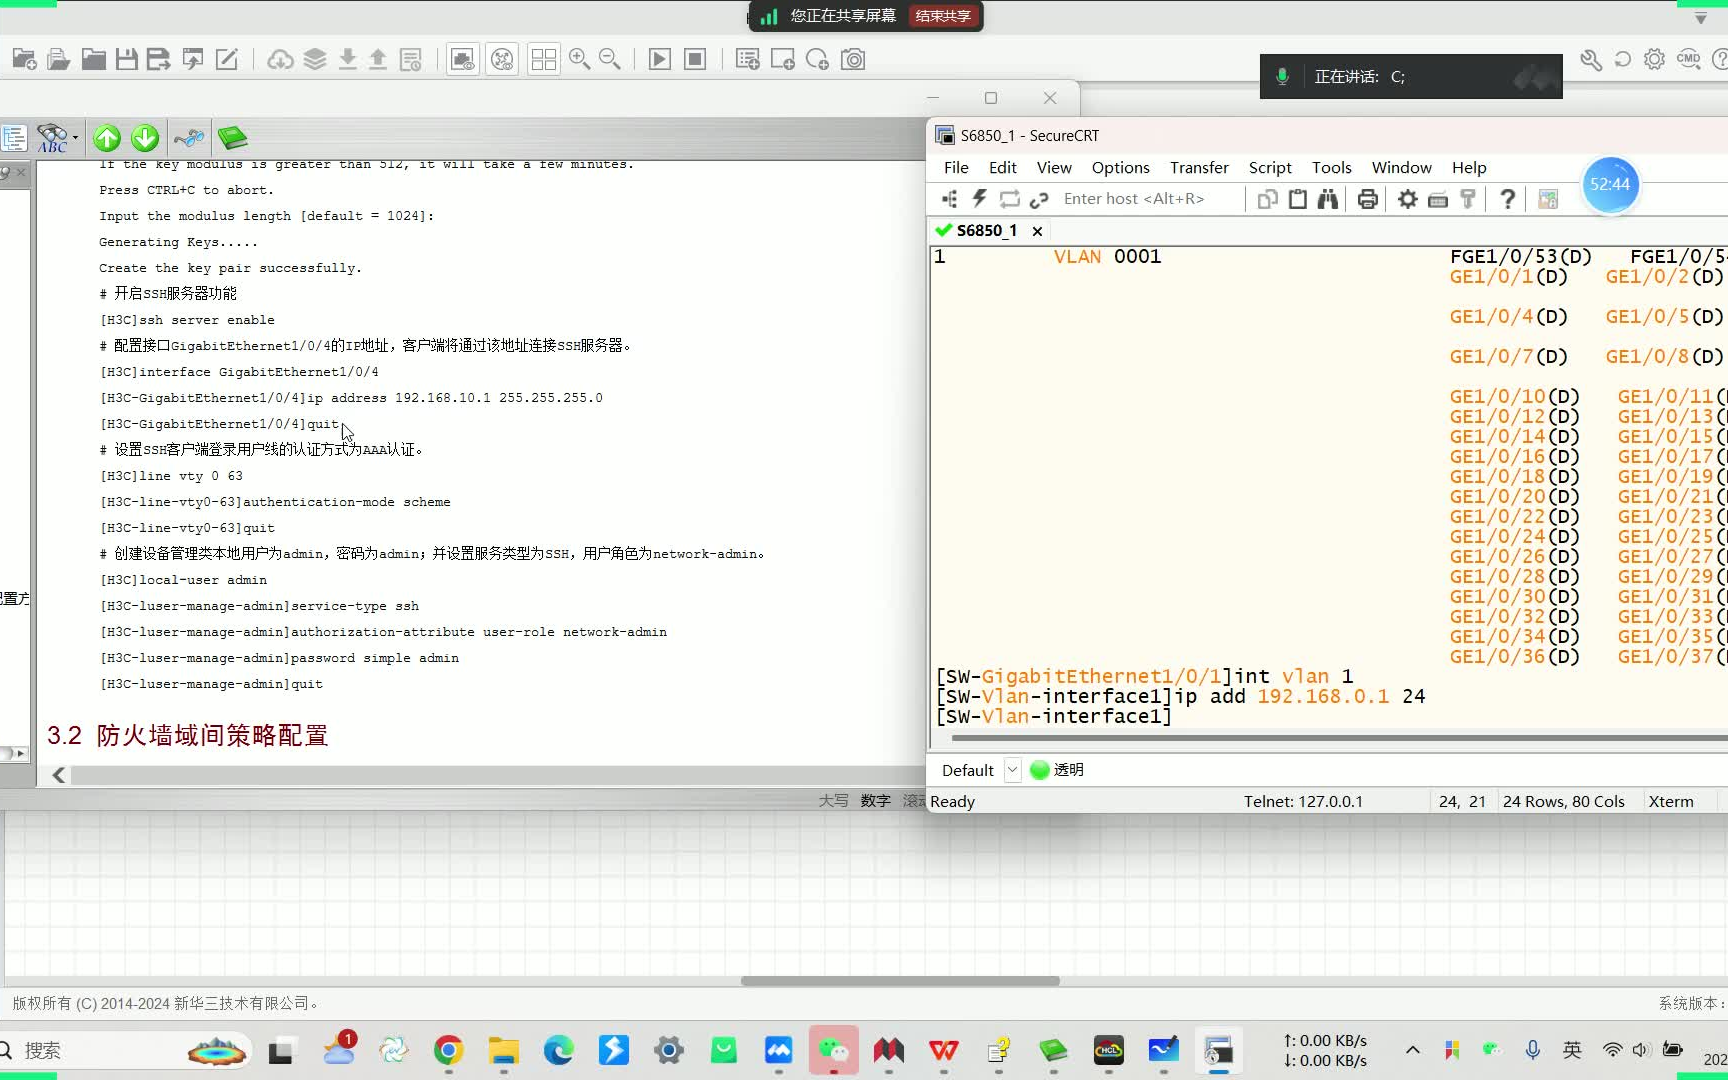The image size is (1728, 1080).
Task: Click the camera screenshot icon
Action: (853, 60)
